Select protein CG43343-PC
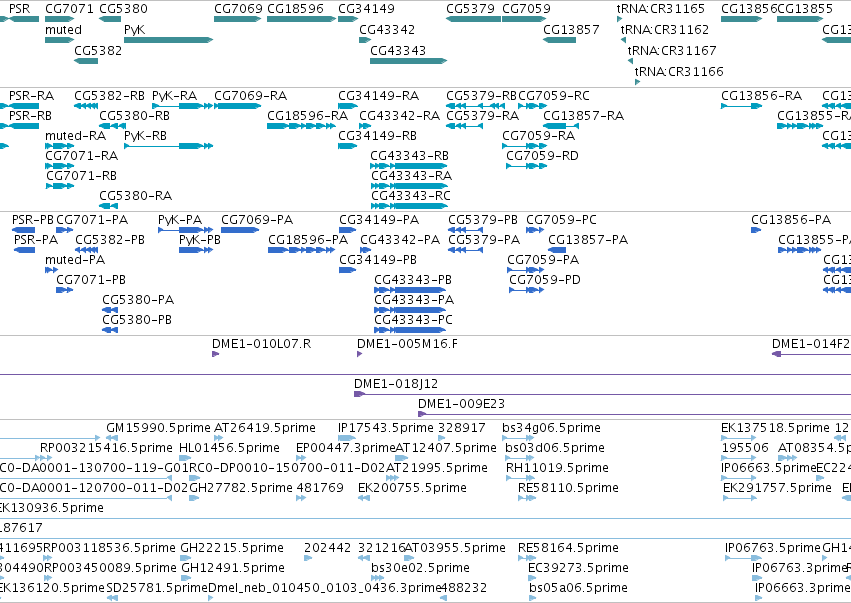The height and width of the screenshot is (603, 851). 410,329
